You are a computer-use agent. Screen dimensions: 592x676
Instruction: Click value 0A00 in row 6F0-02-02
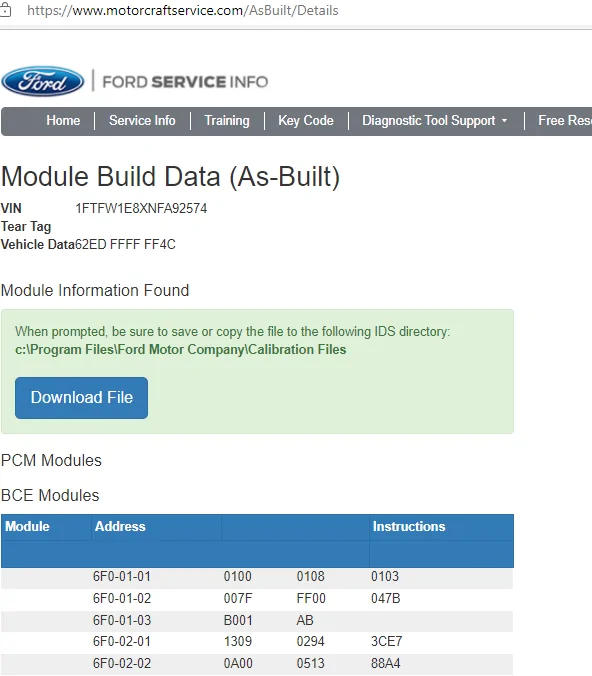[x=238, y=663]
